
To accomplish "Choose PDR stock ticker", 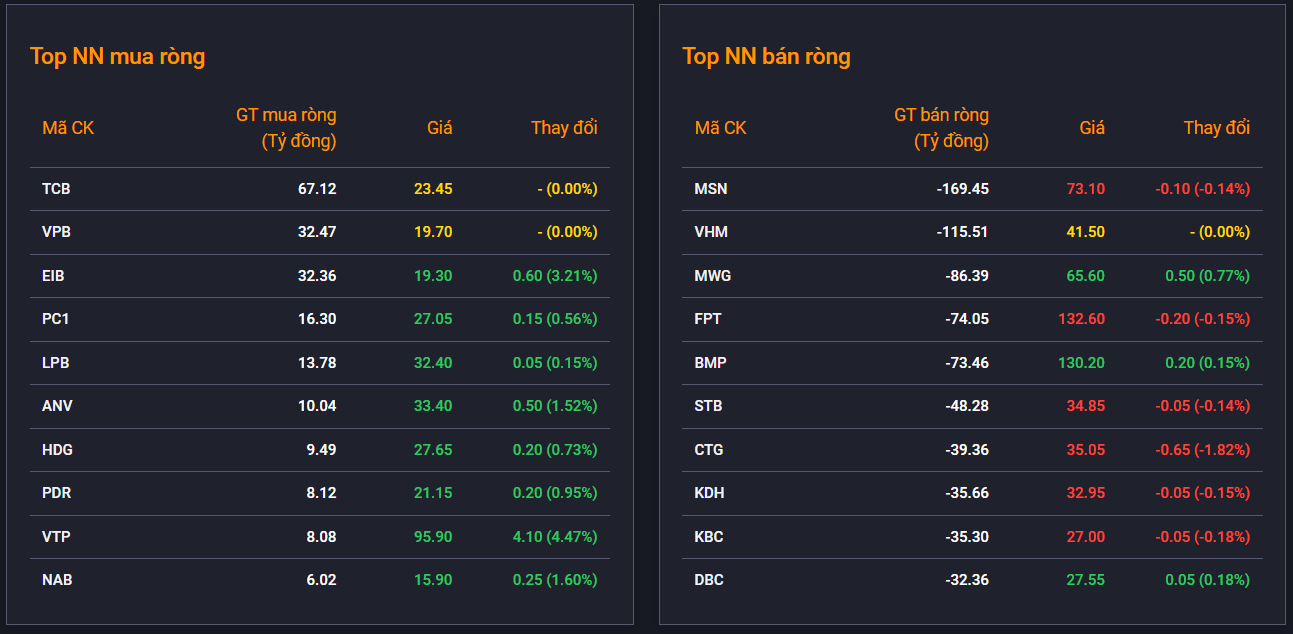I will (57, 493).
